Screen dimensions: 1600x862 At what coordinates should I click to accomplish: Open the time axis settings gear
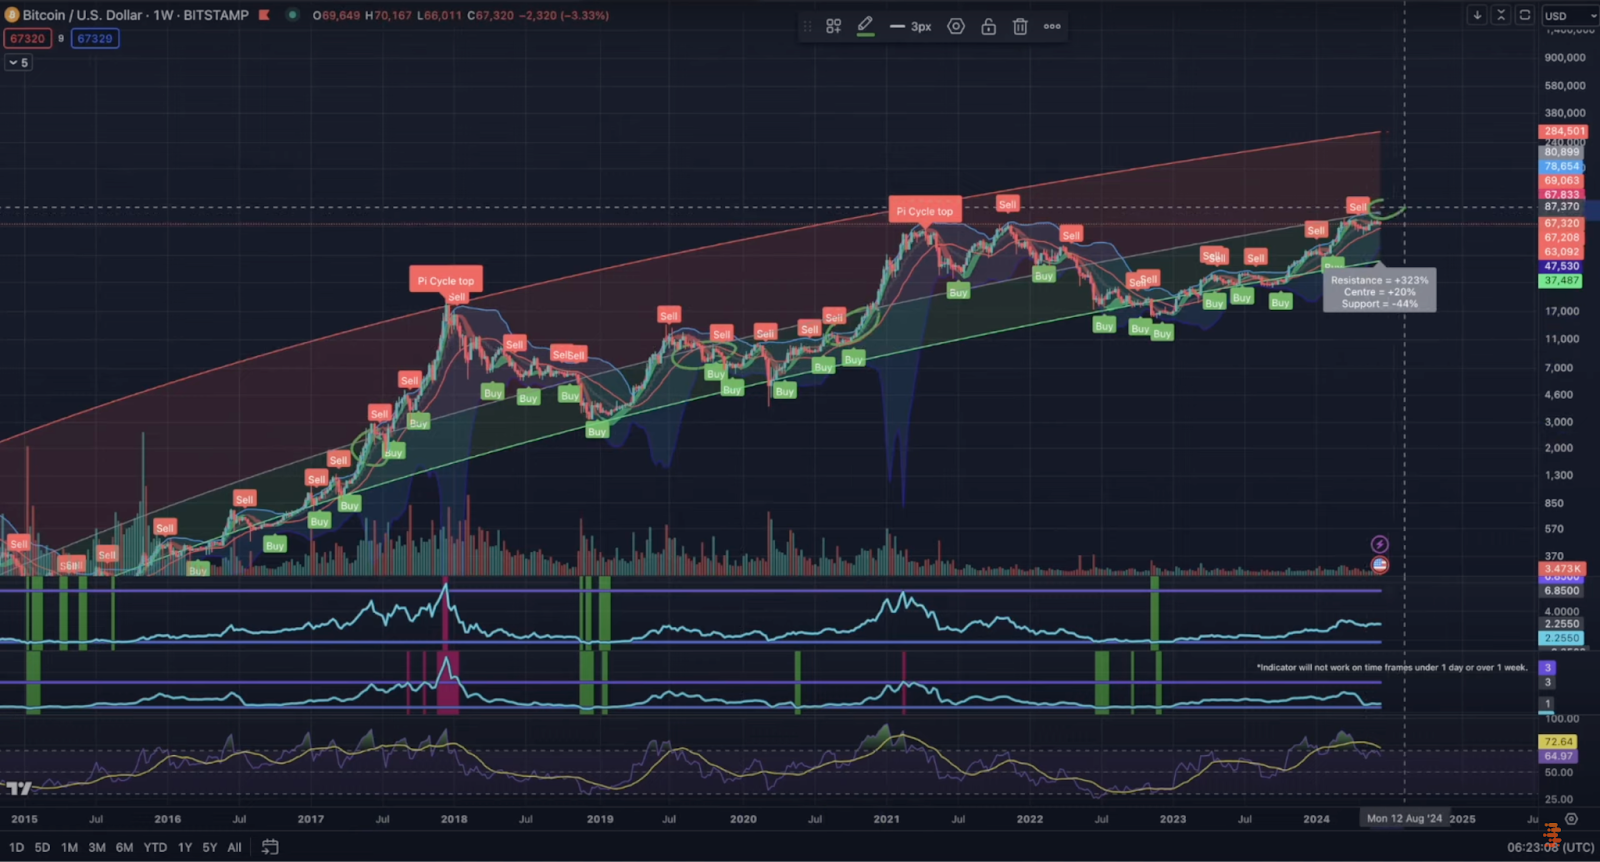point(1571,819)
